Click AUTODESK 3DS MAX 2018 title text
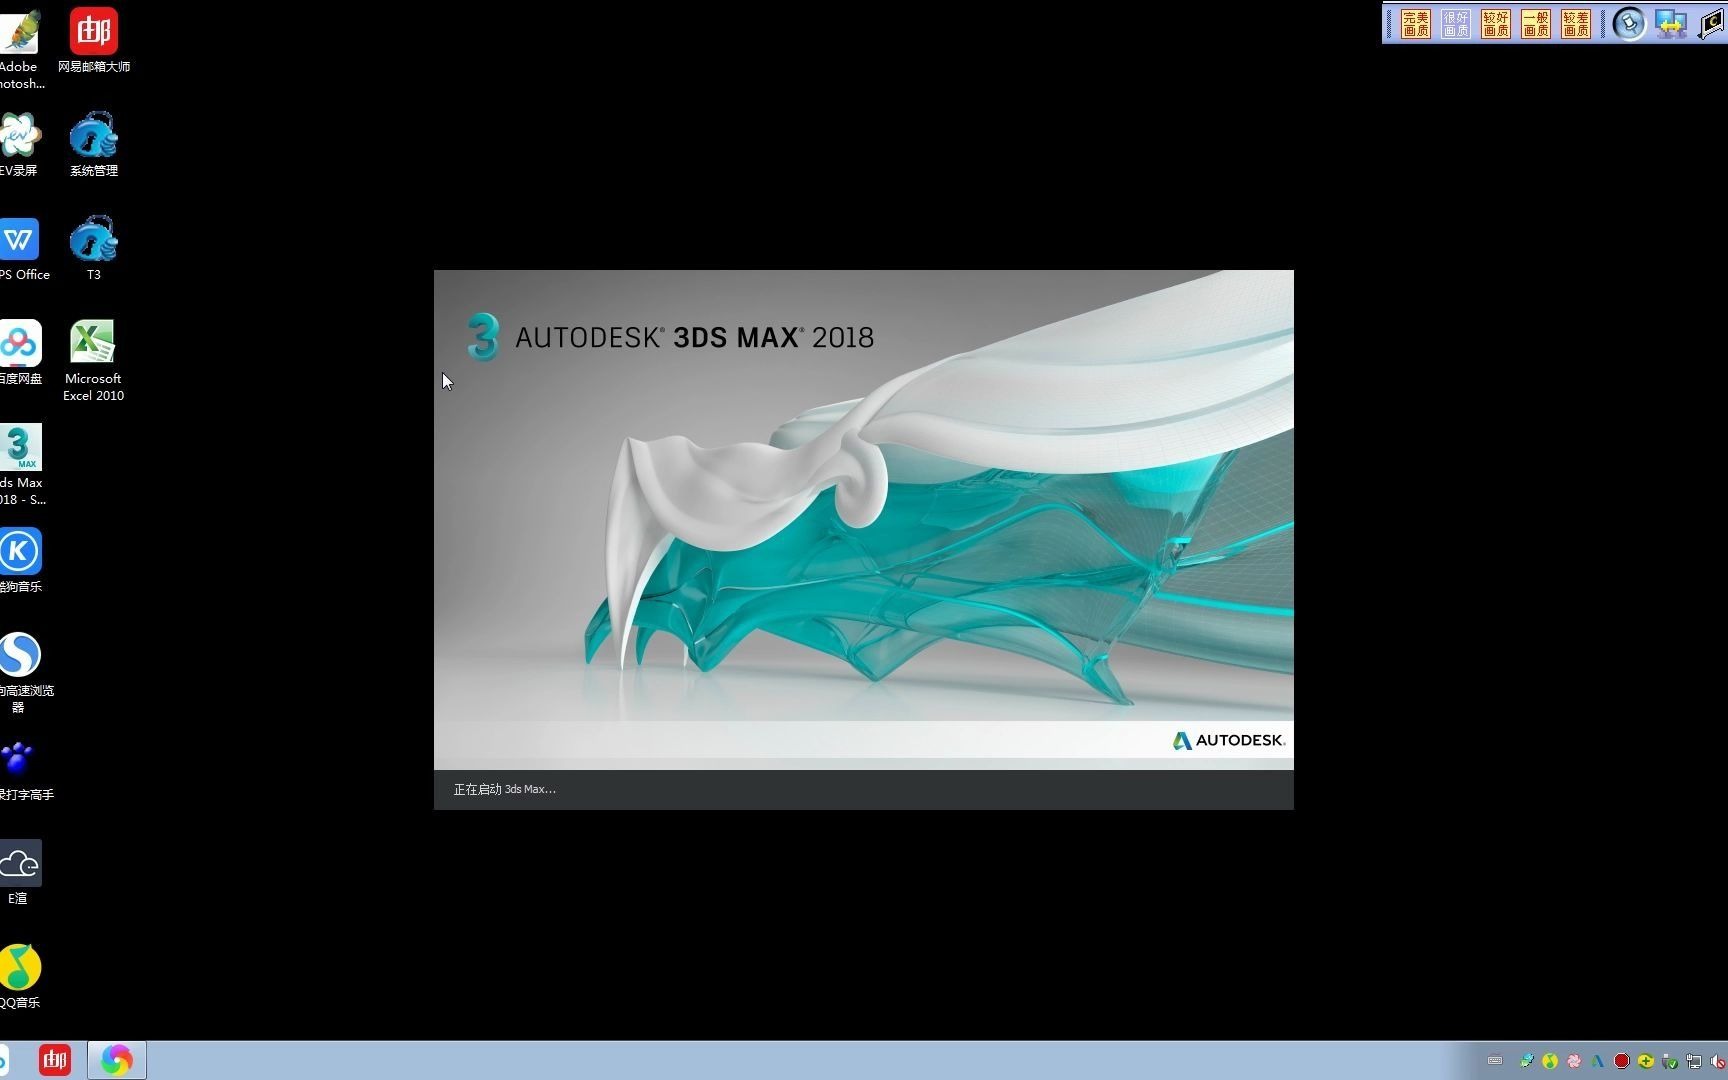Viewport: 1728px width, 1080px height. 694,338
